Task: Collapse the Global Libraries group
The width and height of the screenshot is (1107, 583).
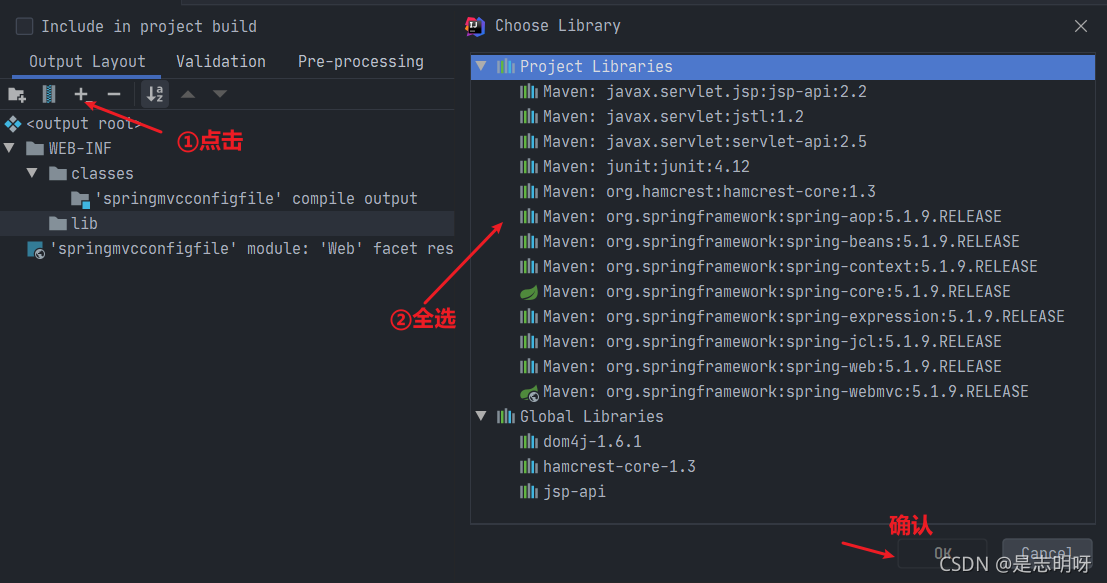Action: [481, 416]
